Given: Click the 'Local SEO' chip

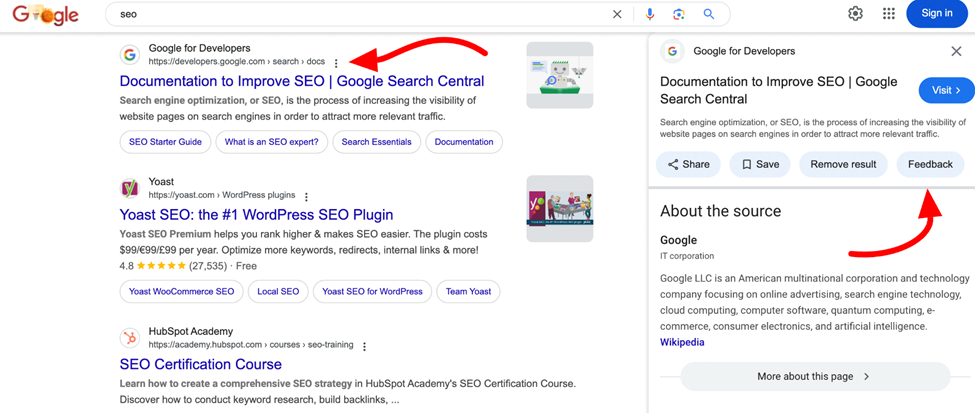Looking at the screenshot, I should pyautogui.click(x=278, y=291).
